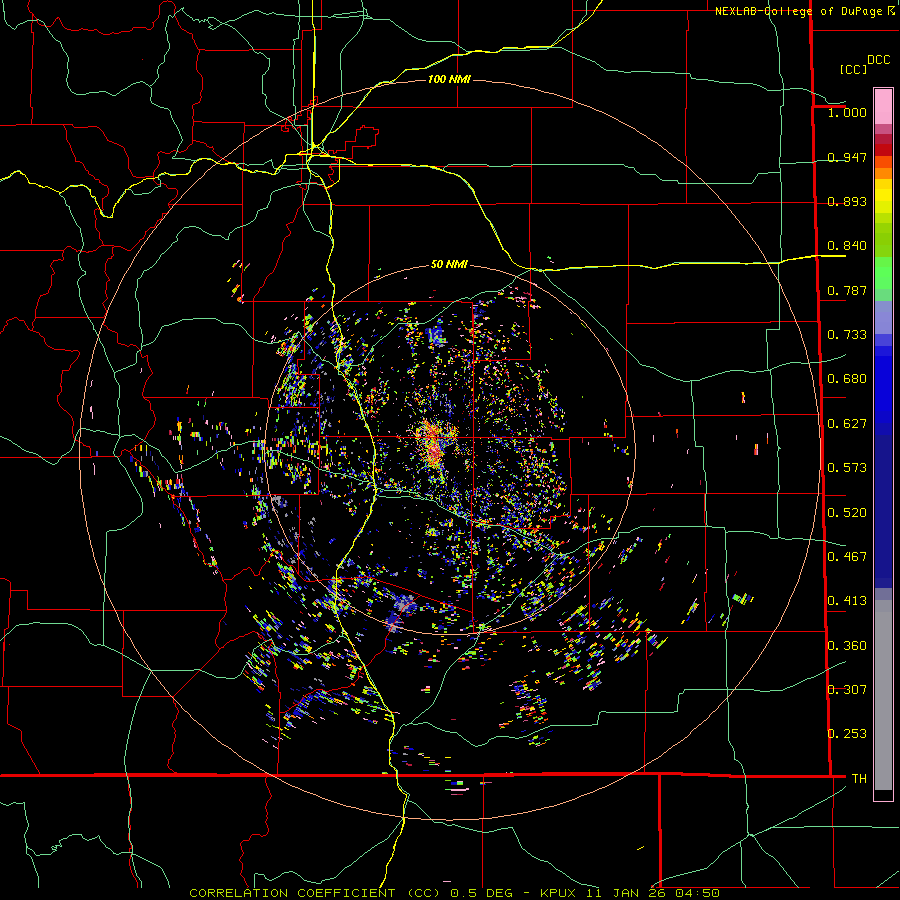900x900 pixels.
Task: Click the 0.253 scale value
Action: point(847,734)
